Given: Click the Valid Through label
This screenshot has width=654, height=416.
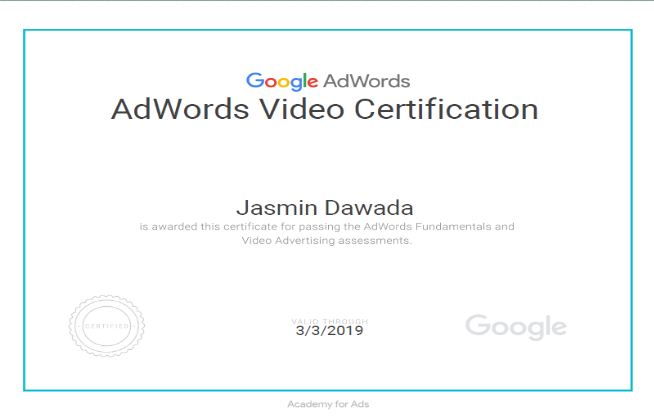Looking at the screenshot, I should pyautogui.click(x=327, y=320).
